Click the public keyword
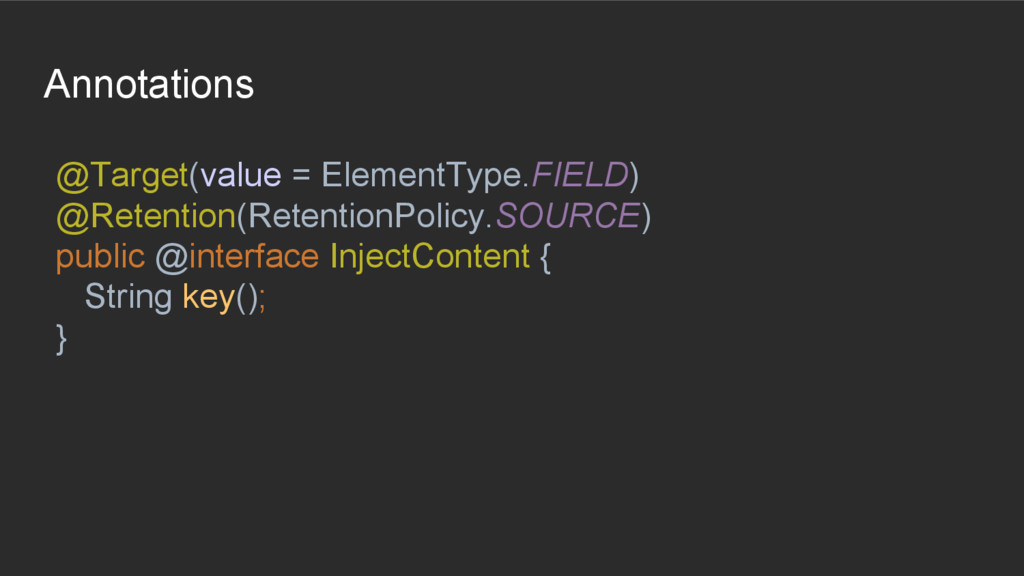The width and height of the screenshot is (1024, 576). [x=100, y=257]
